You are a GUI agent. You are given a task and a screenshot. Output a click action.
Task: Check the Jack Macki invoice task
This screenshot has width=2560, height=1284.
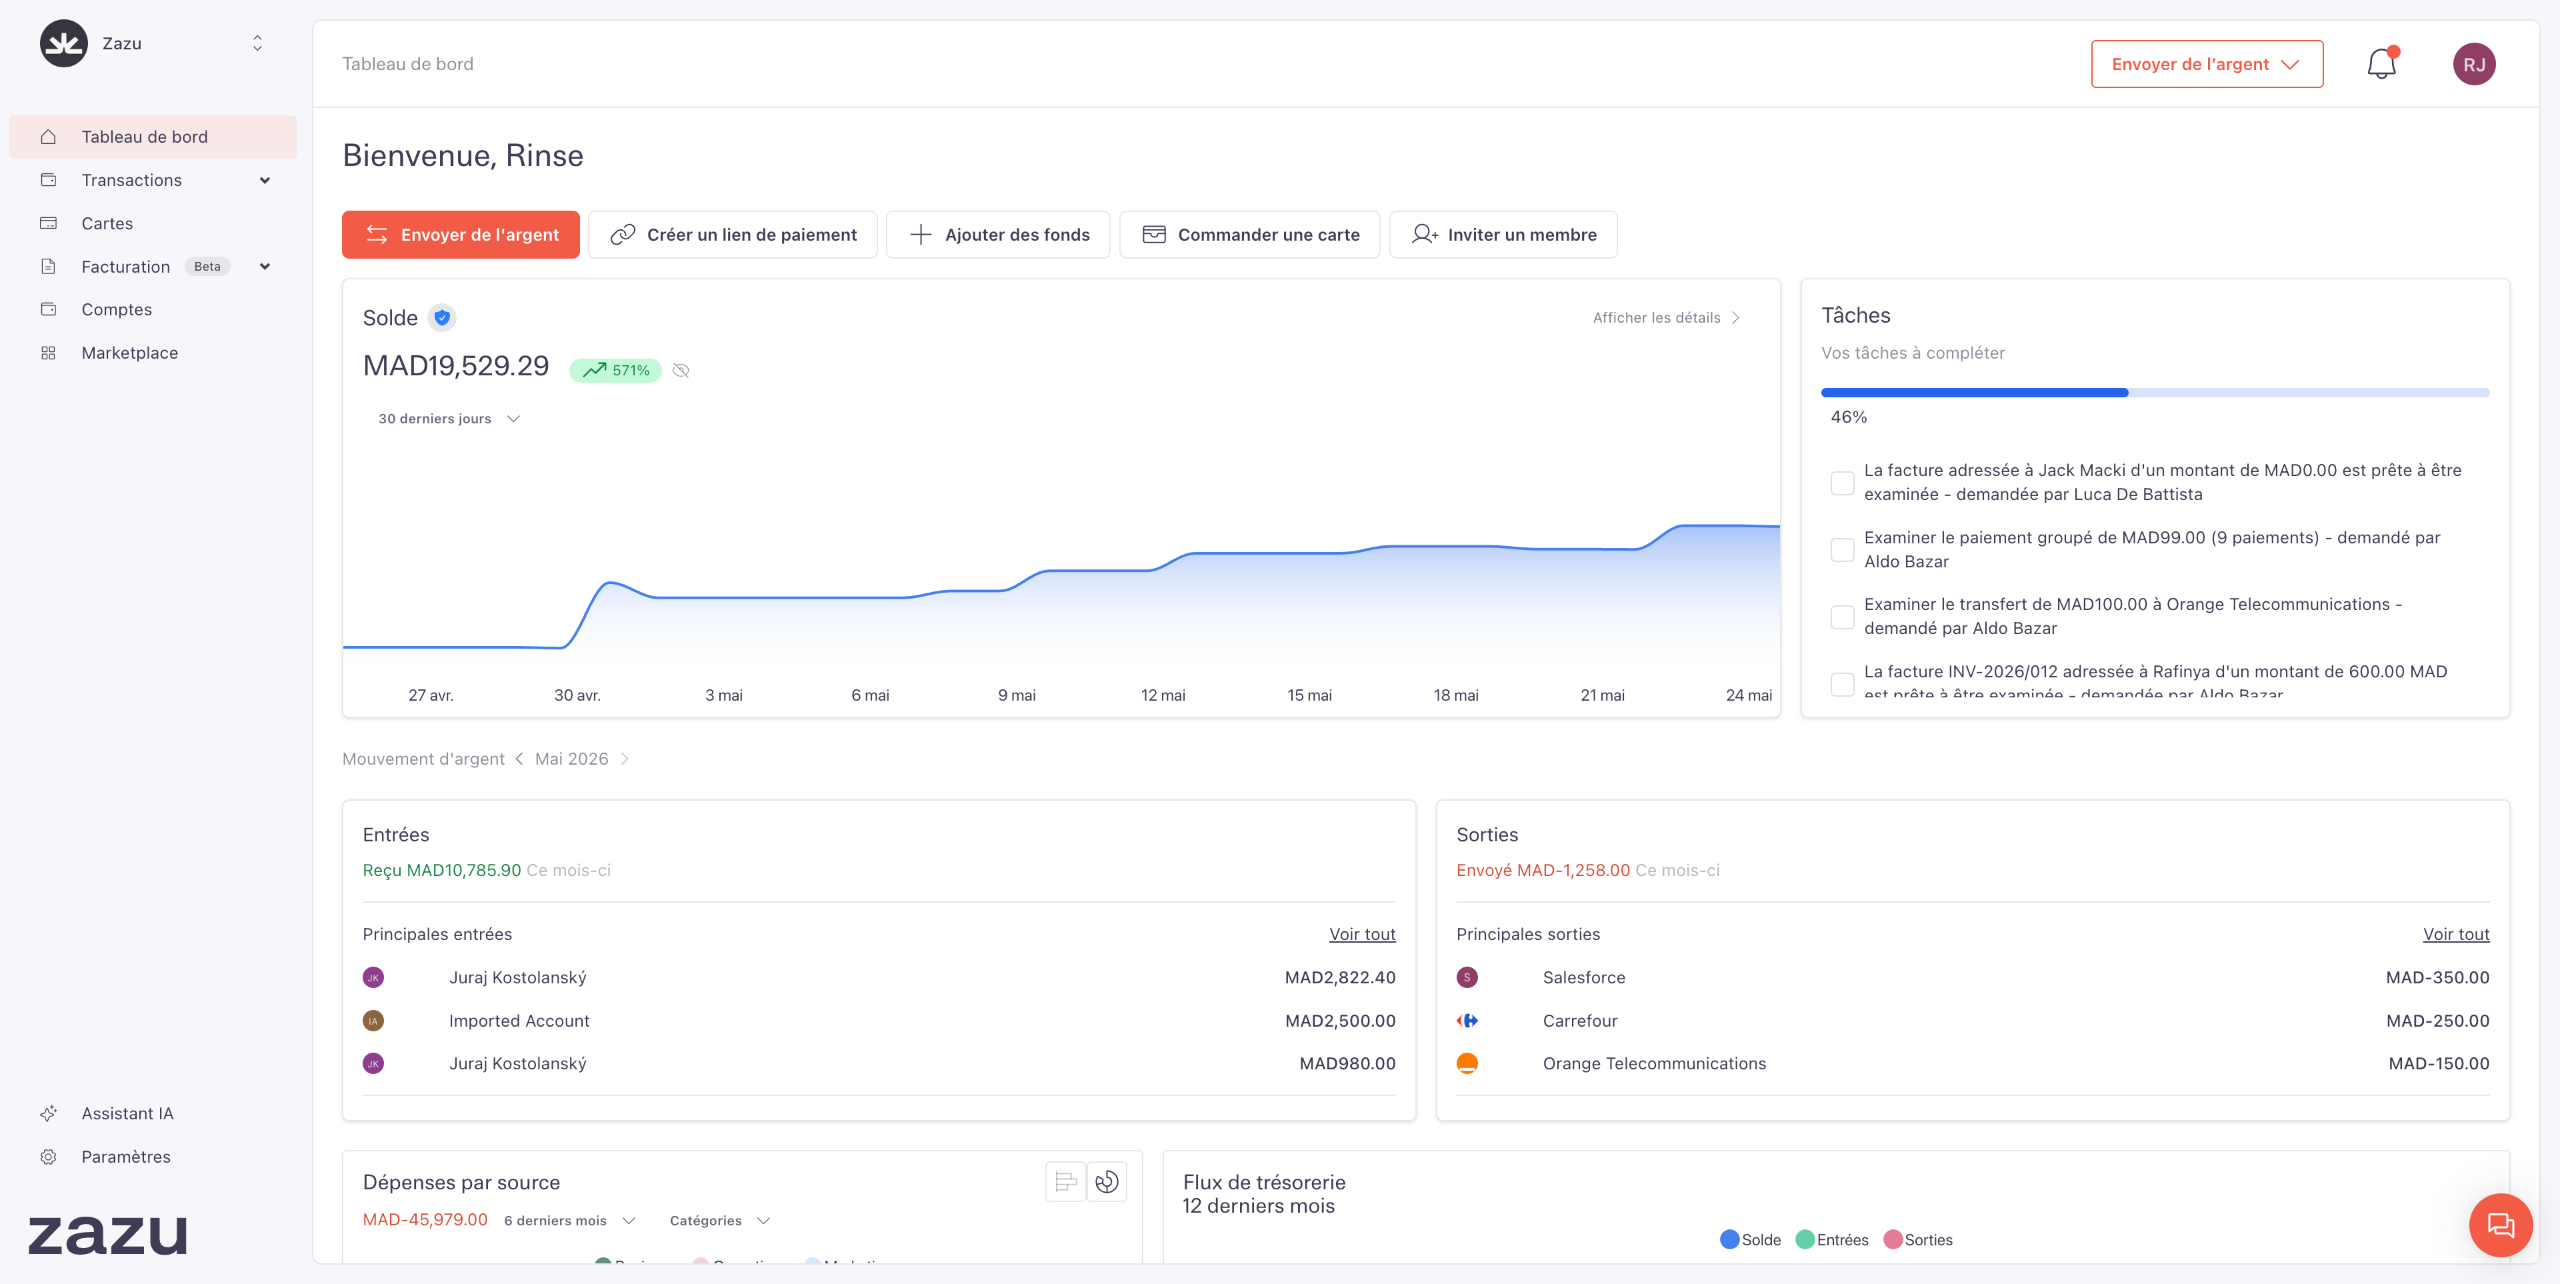point(1842,483)
